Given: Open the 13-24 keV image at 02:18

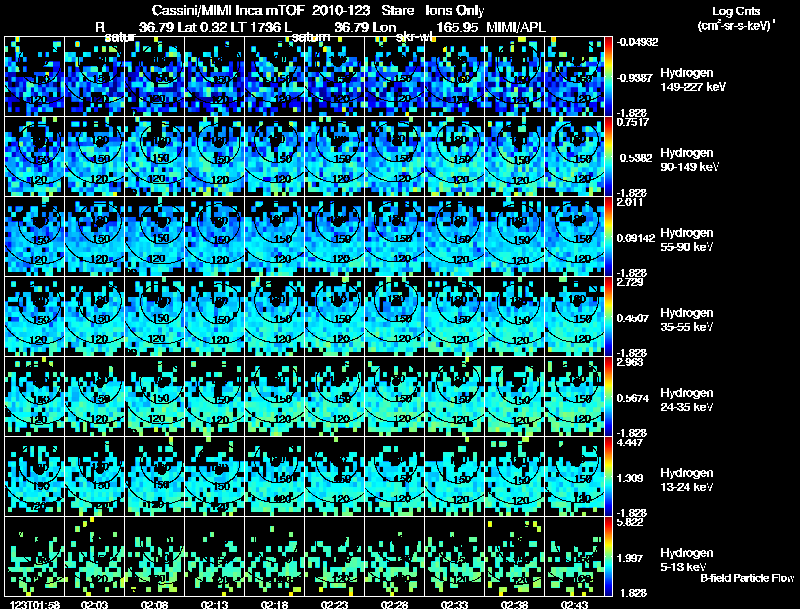Looking at the screenshot, I should pos(274,476).
